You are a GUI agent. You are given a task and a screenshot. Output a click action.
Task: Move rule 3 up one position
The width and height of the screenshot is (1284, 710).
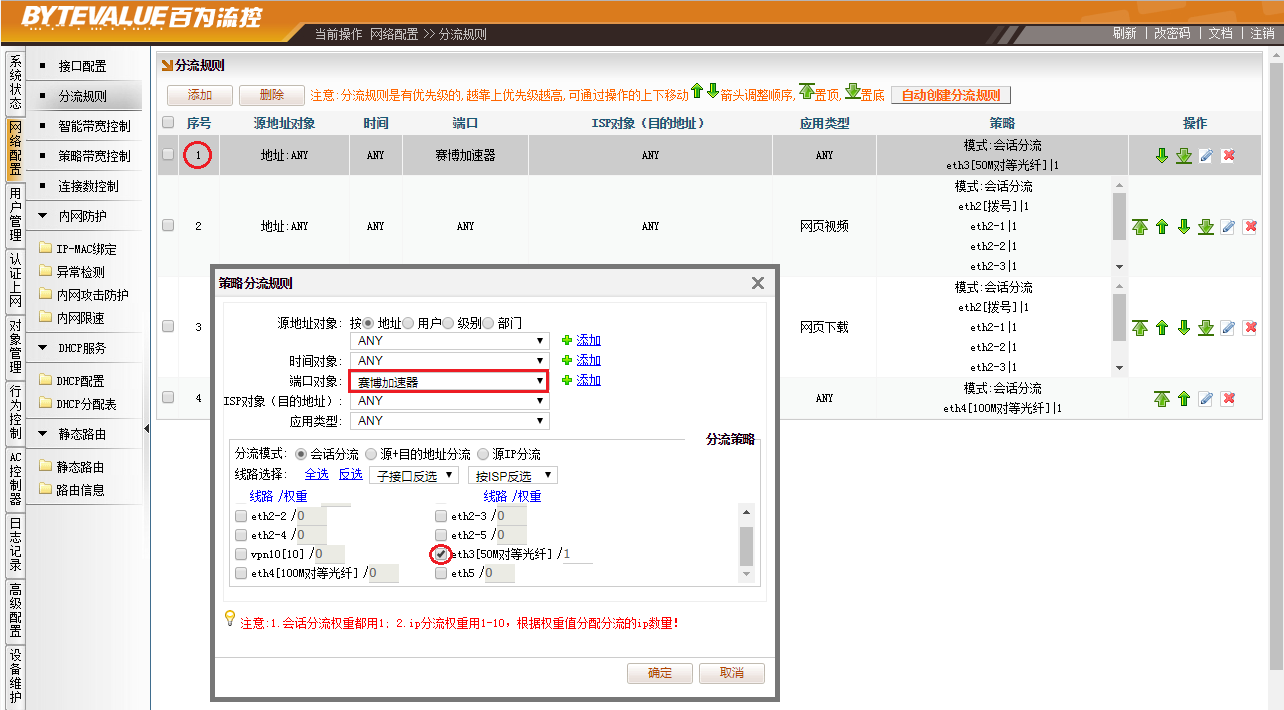[1162, 328]
